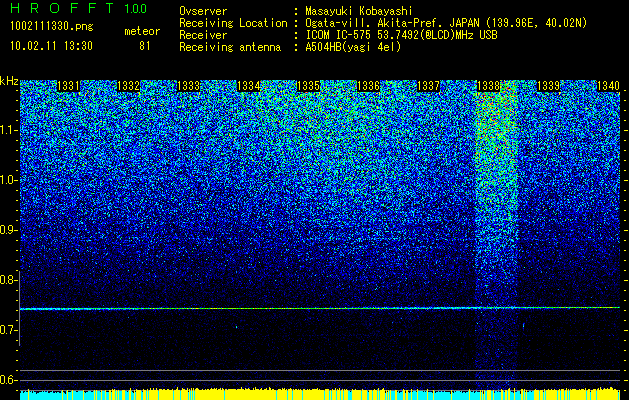The width and height of the screenshot is (629, 400).
Task: Click the yellow signal level bar at bottom
Action: tap(320, 394)
